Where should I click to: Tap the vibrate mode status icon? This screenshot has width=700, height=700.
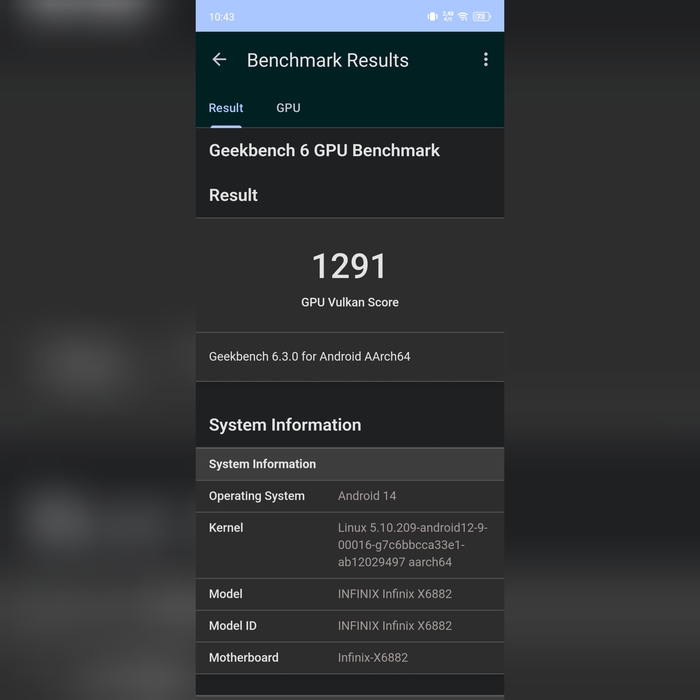tap(432, 17)
